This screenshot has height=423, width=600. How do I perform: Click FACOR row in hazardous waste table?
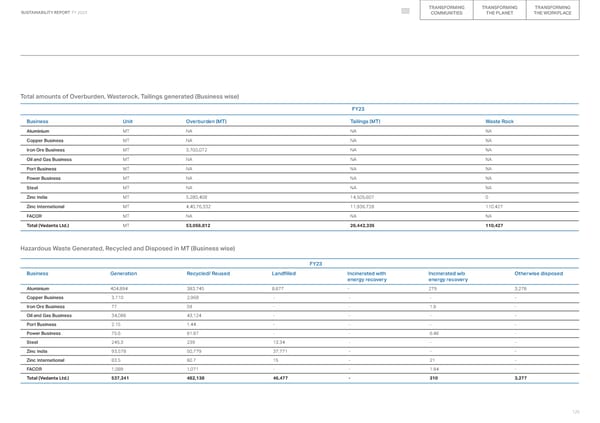(300, 369)
